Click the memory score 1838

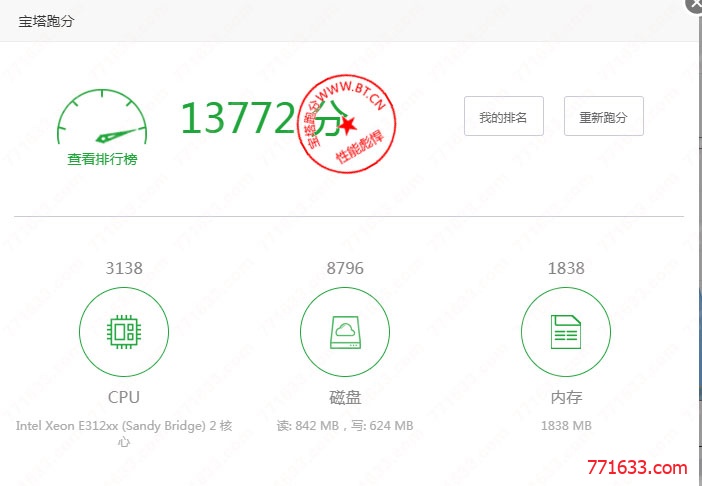(x=566, y=268)
